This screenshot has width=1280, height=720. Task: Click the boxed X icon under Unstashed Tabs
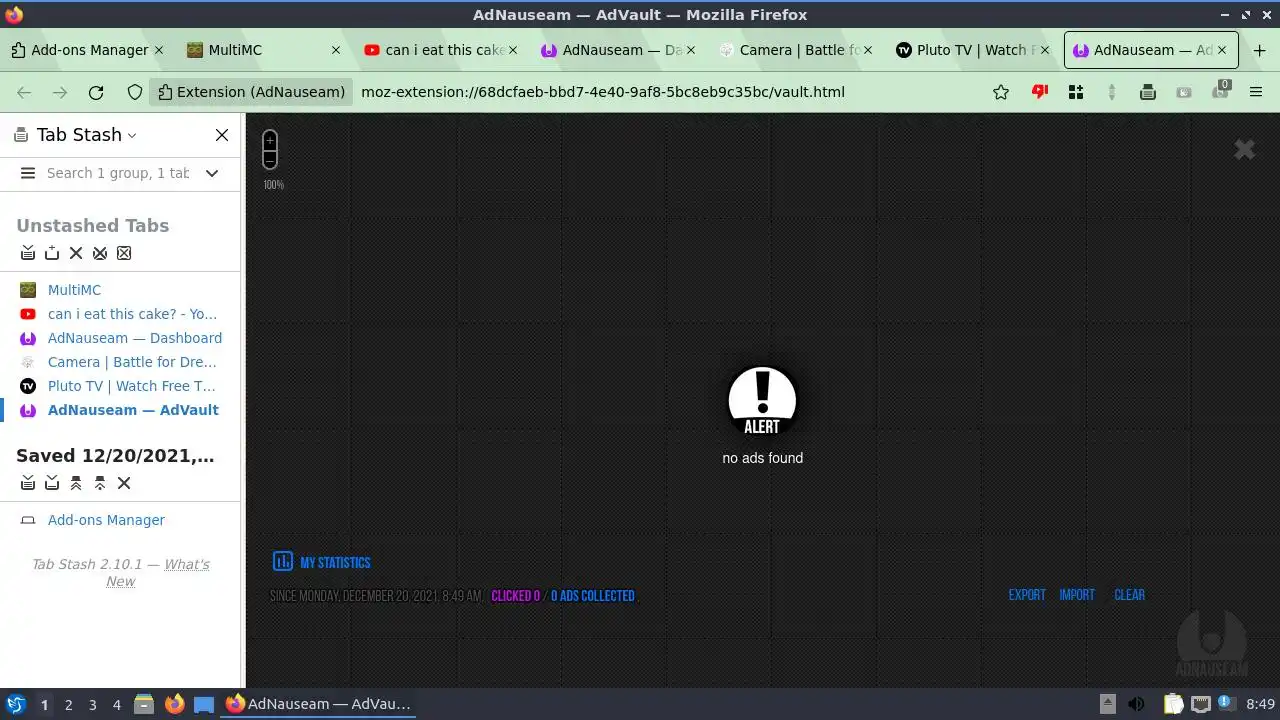point(124,253)
